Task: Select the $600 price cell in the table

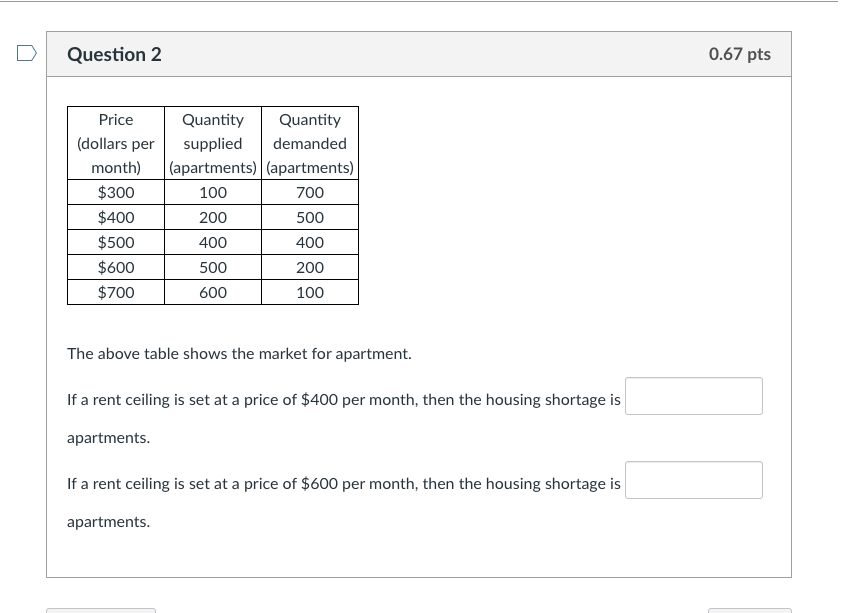Action: click(115, 267)
